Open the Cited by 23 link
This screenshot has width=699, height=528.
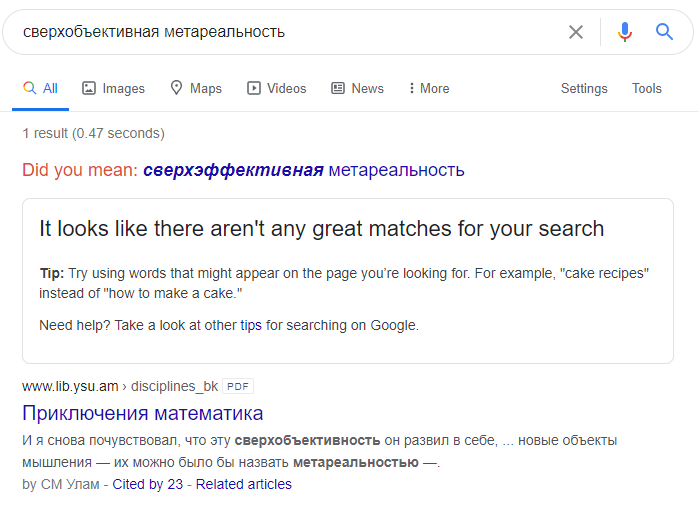click(148, 484)
